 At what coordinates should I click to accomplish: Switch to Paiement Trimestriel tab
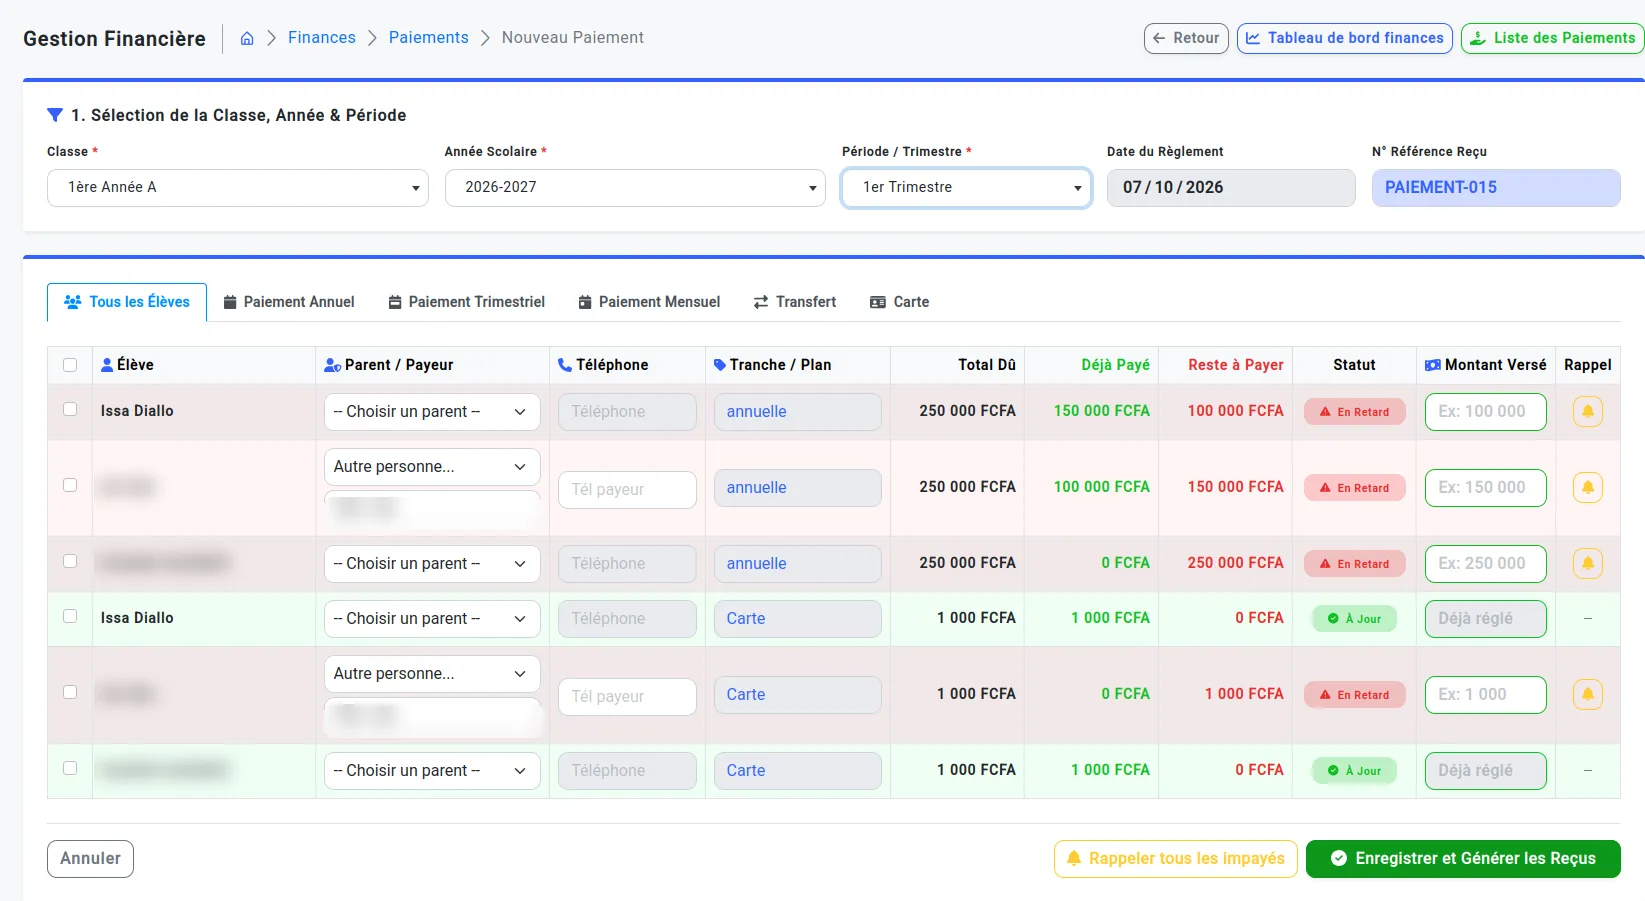point(467,302)
